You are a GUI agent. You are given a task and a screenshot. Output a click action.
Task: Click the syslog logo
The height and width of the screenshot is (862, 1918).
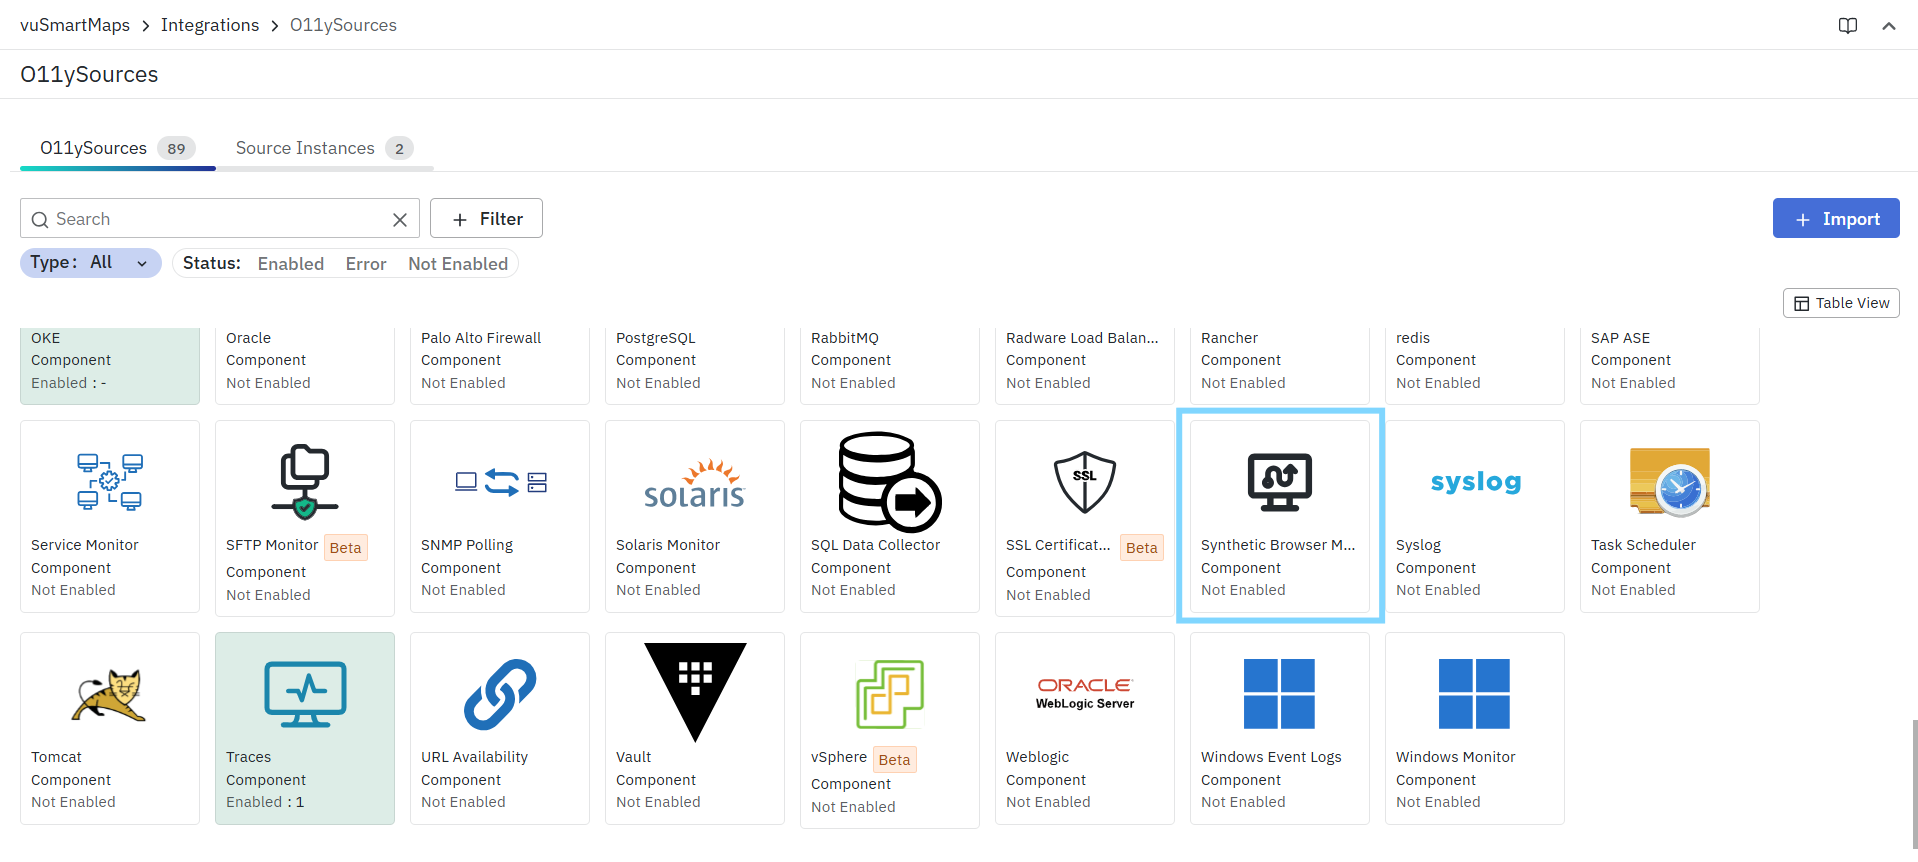coord(1475,482)
